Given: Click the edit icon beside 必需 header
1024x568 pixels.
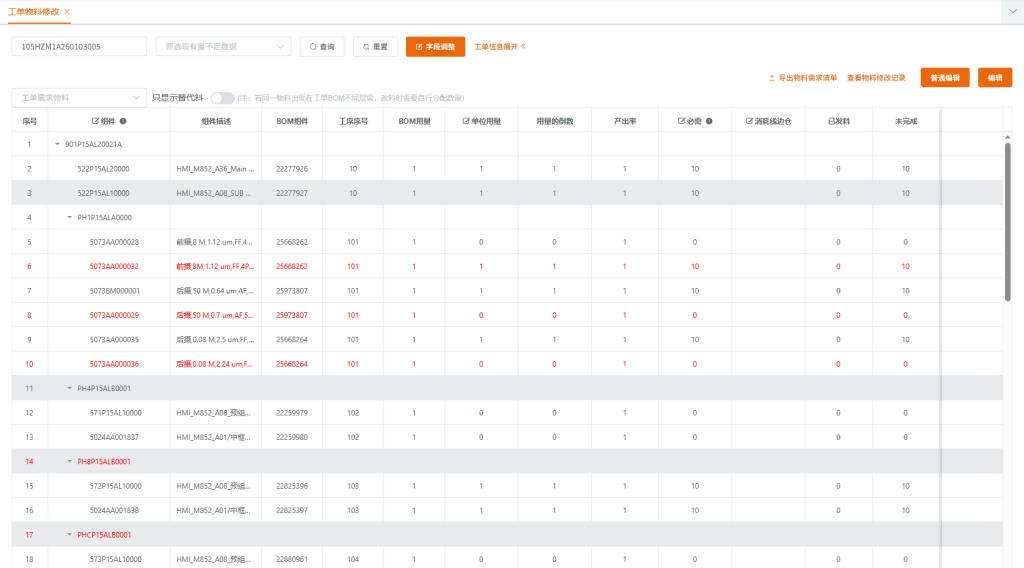Looking at the screenshot, I should 681,121.
